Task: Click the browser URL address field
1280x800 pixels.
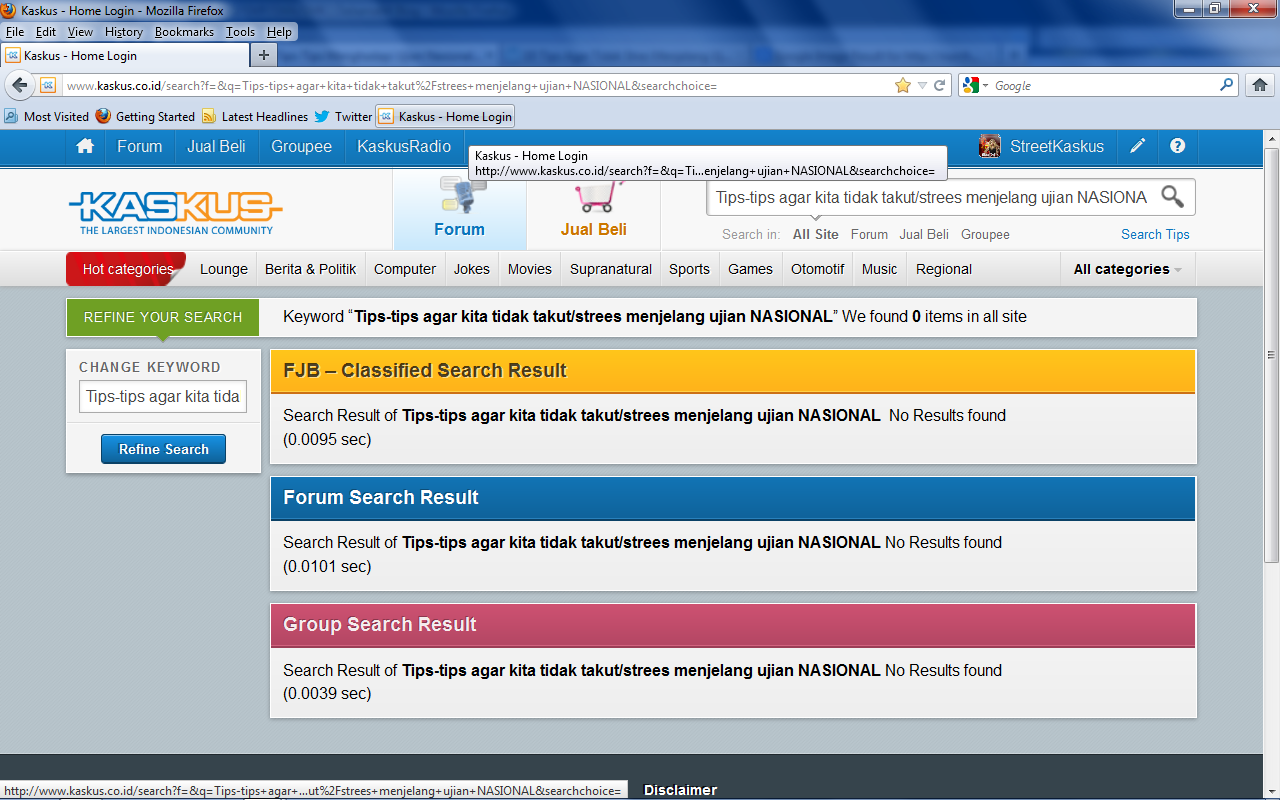Action: 478,86
